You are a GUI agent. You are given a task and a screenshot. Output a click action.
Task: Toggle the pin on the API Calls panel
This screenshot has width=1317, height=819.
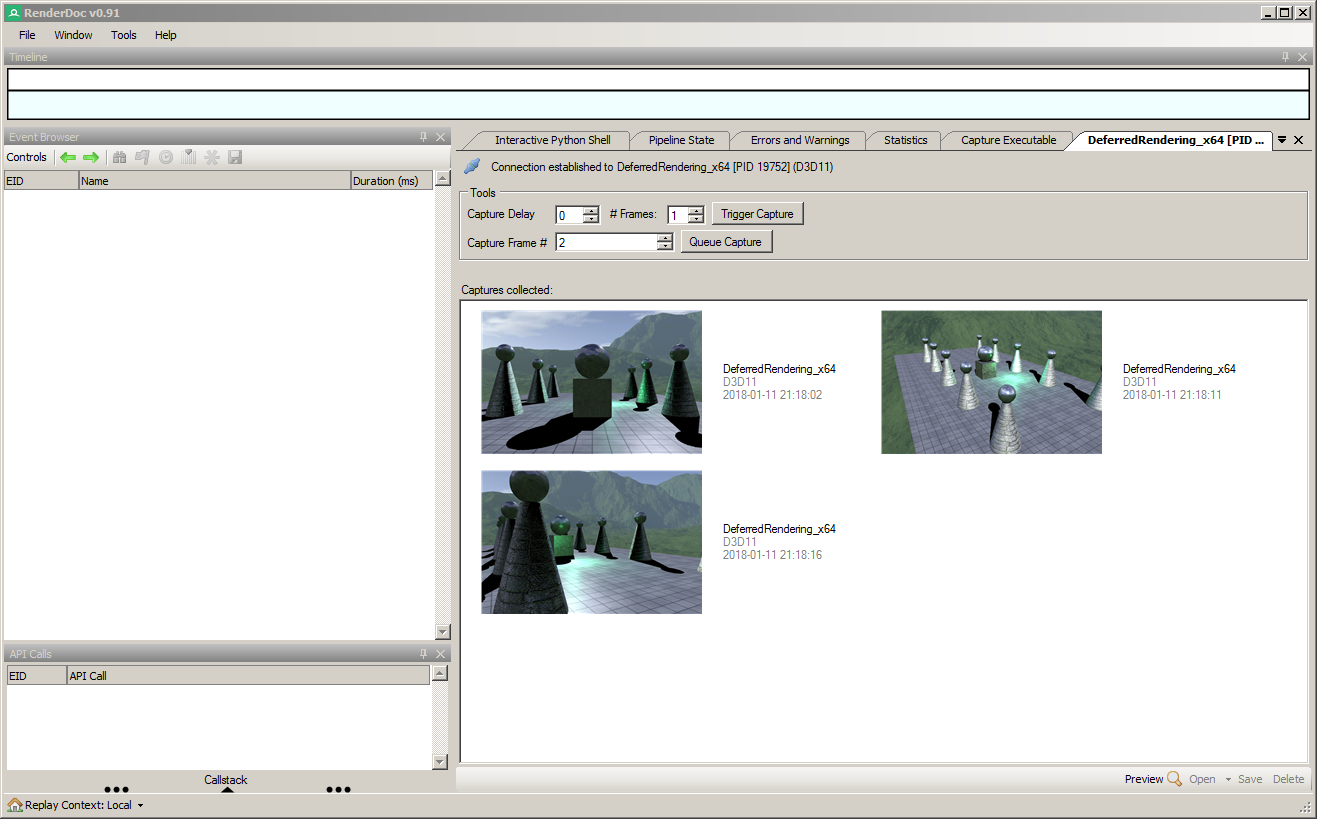(x=425, y=653)
